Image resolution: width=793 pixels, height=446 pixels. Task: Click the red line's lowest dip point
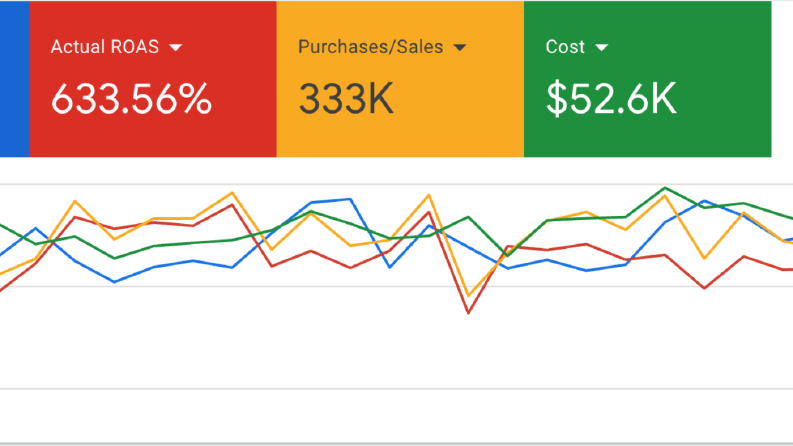(468, 313)
